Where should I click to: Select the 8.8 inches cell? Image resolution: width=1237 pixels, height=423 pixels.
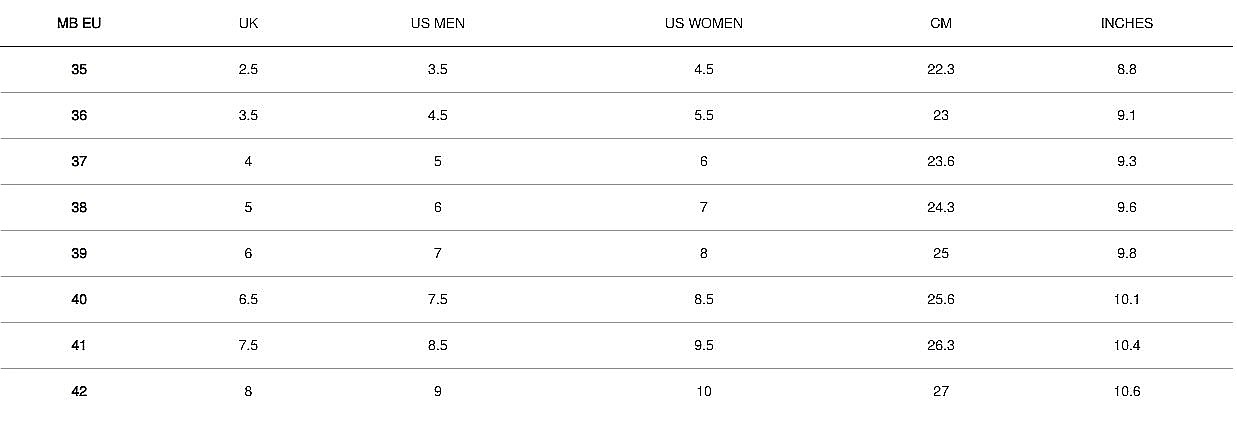point(1126,70)
